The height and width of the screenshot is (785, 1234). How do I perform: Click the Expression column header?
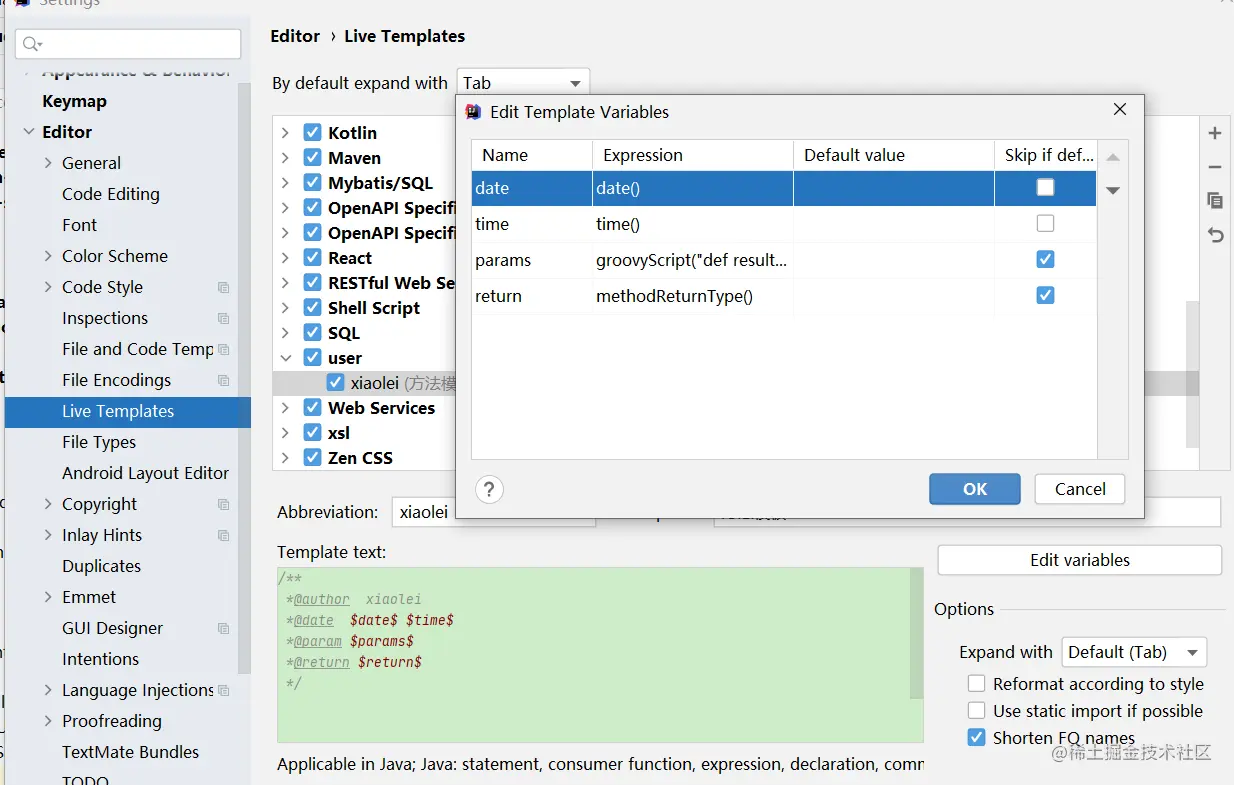coord(693,155)
